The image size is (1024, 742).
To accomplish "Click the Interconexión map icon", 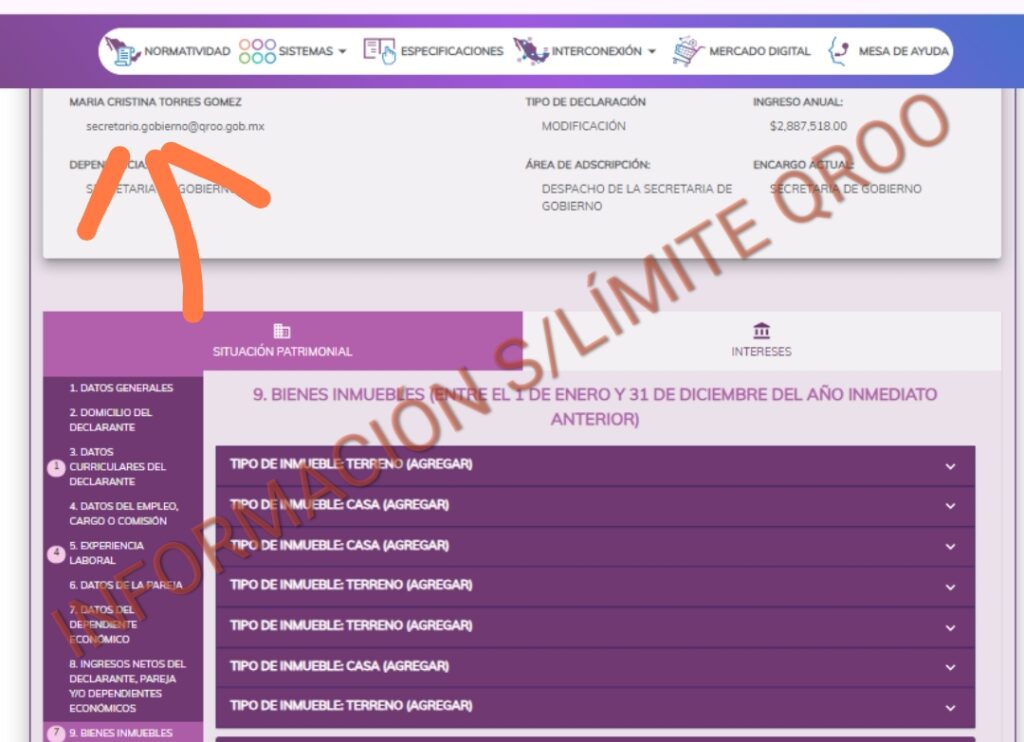I will pos(530,51).
